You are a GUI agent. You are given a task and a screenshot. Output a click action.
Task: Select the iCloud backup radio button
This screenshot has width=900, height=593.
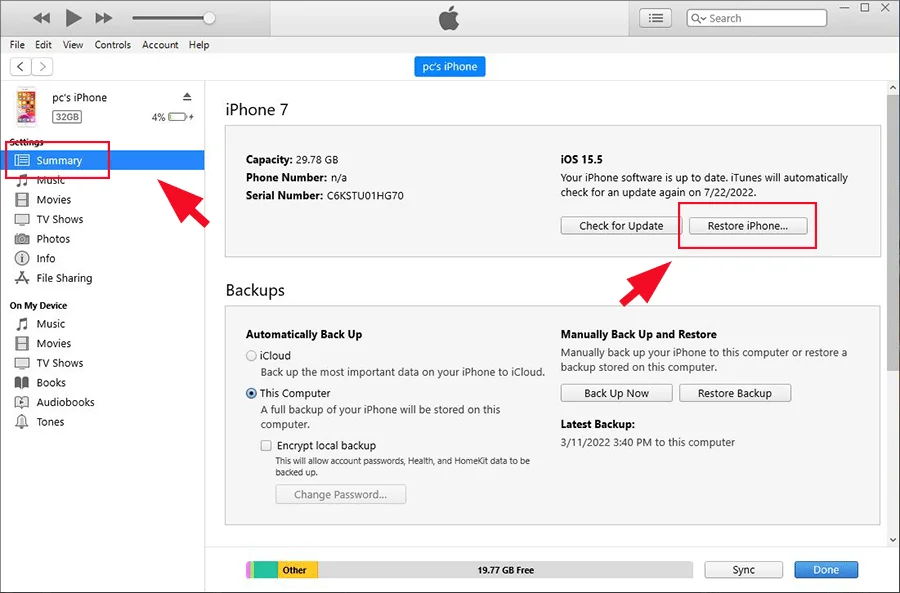coord(251,355)
